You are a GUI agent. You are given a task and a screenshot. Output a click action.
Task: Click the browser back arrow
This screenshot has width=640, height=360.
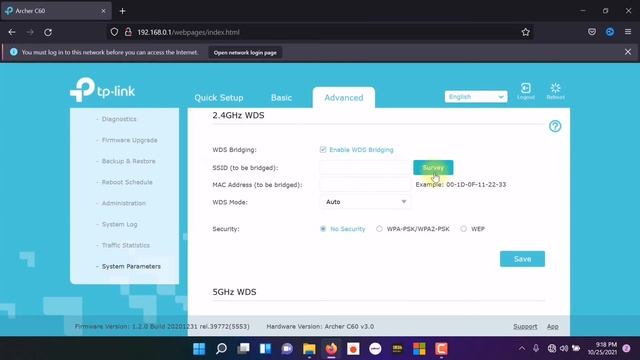12,32
